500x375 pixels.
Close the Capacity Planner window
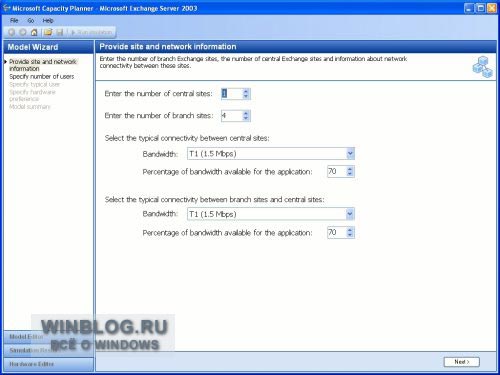tap(492, 8)
